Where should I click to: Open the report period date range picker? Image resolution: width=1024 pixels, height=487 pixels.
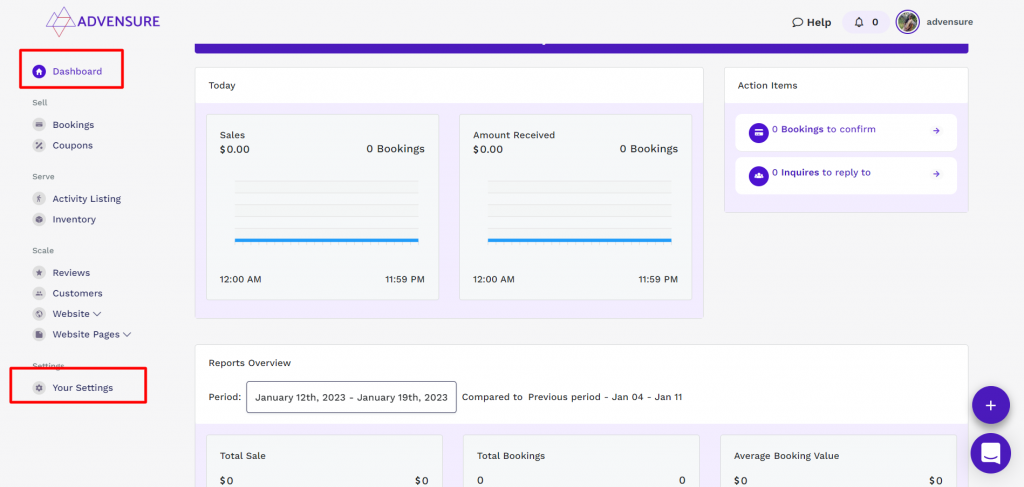(351, 397)
